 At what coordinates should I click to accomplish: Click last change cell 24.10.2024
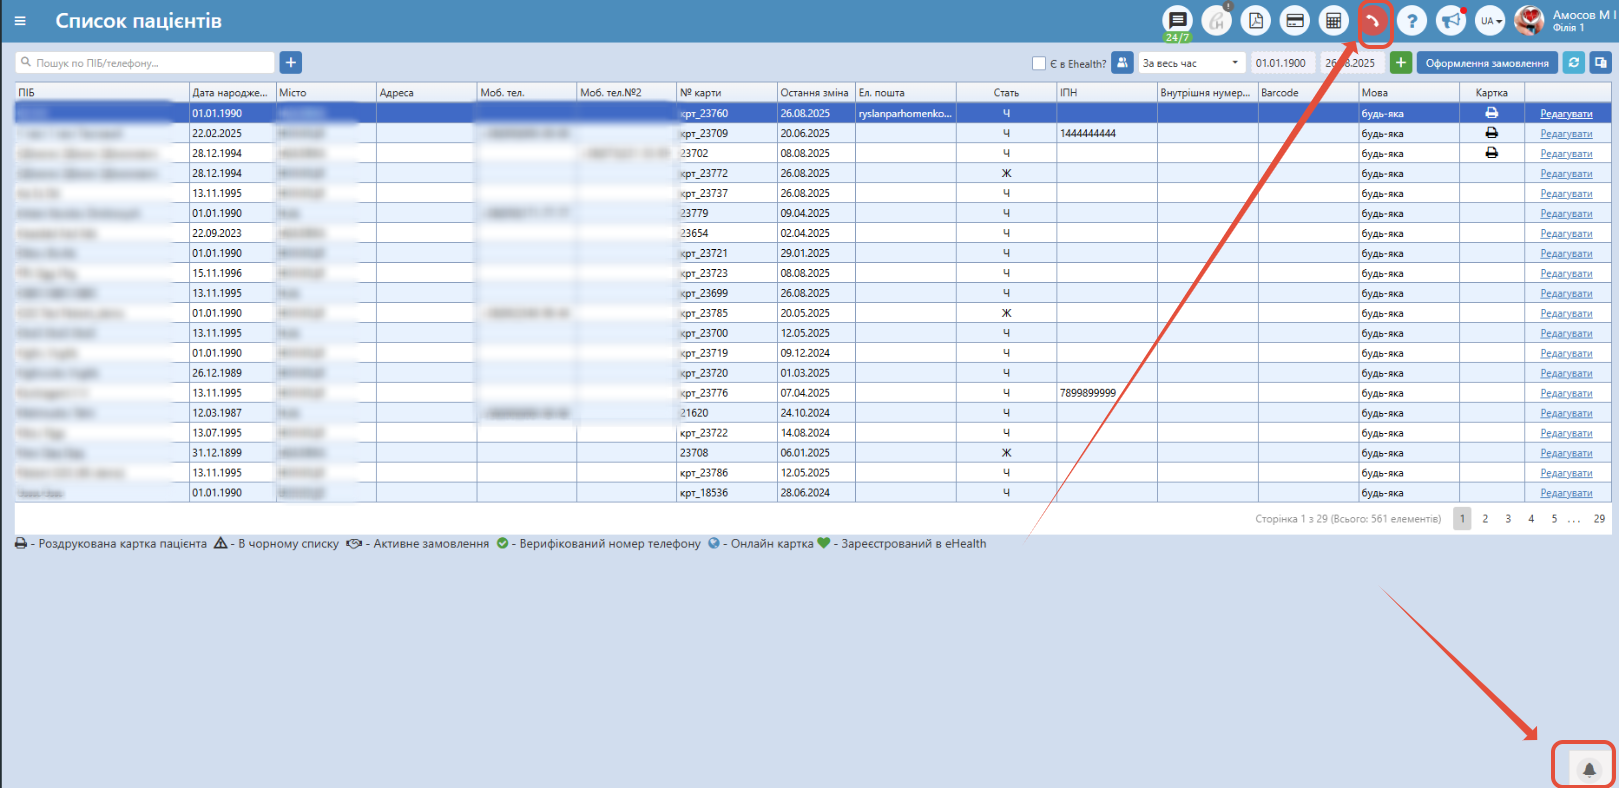816,413
